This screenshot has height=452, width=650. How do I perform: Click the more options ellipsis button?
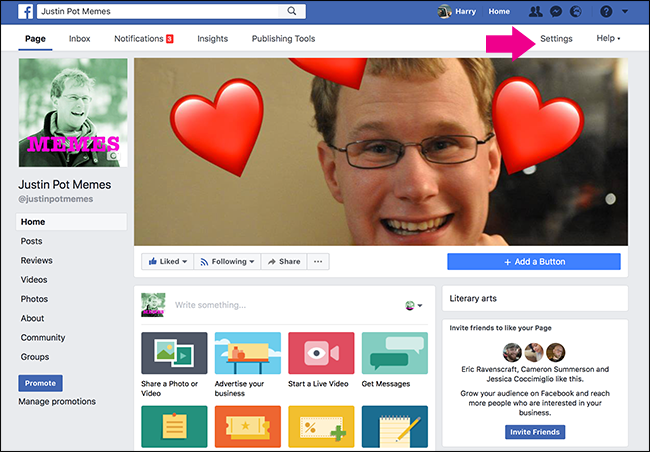[318, 262]
